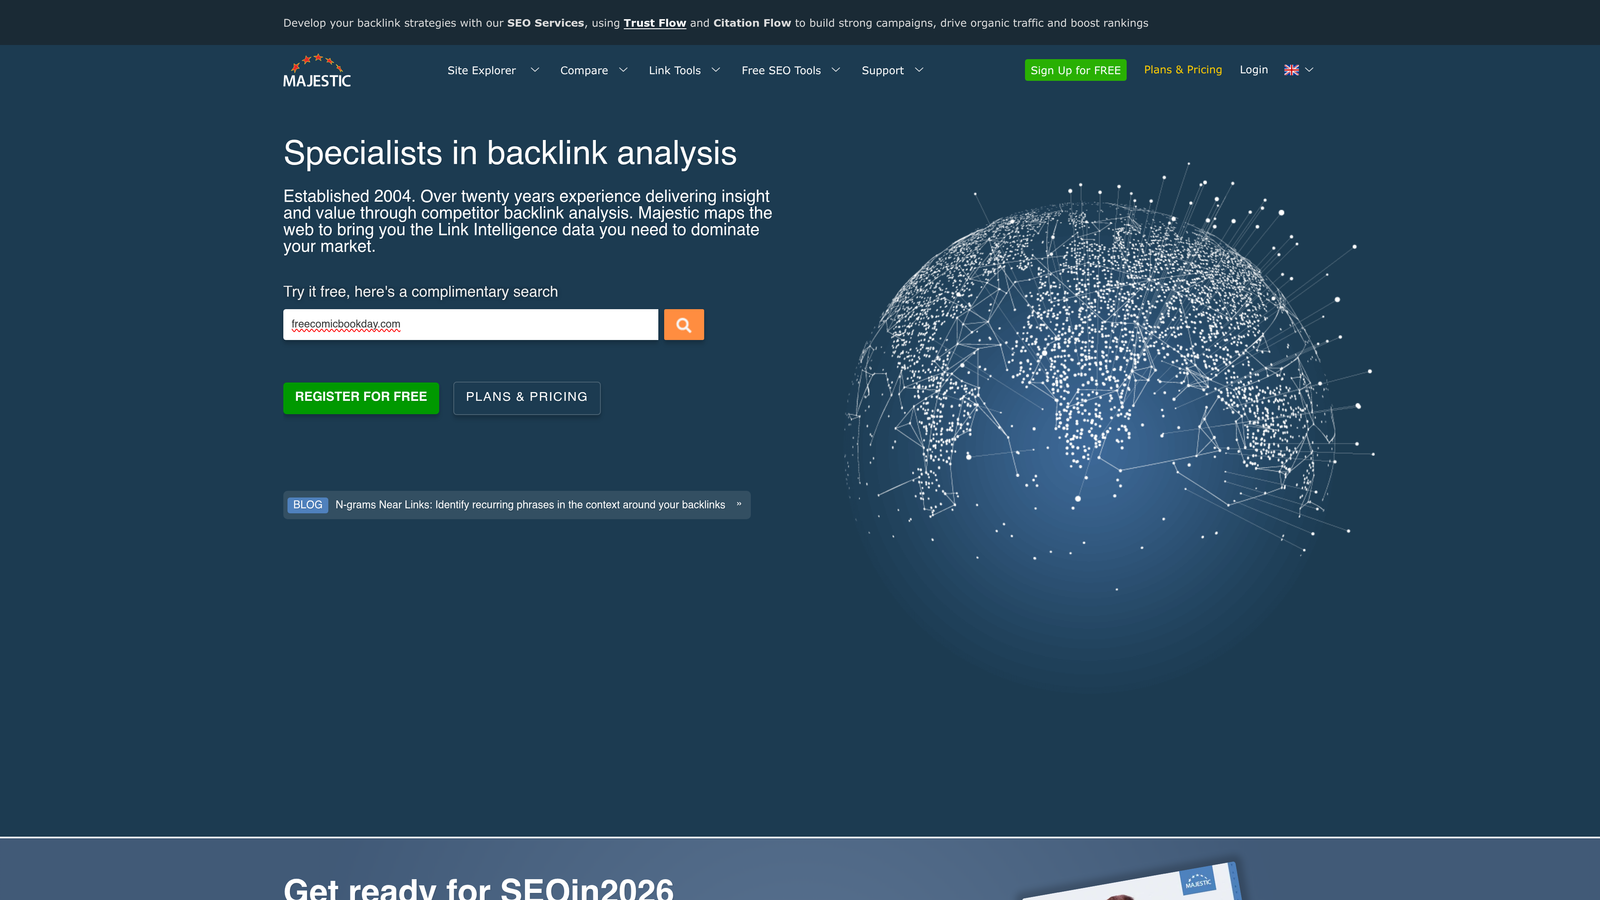Click the complimentary search input field

tap(471, 324)
